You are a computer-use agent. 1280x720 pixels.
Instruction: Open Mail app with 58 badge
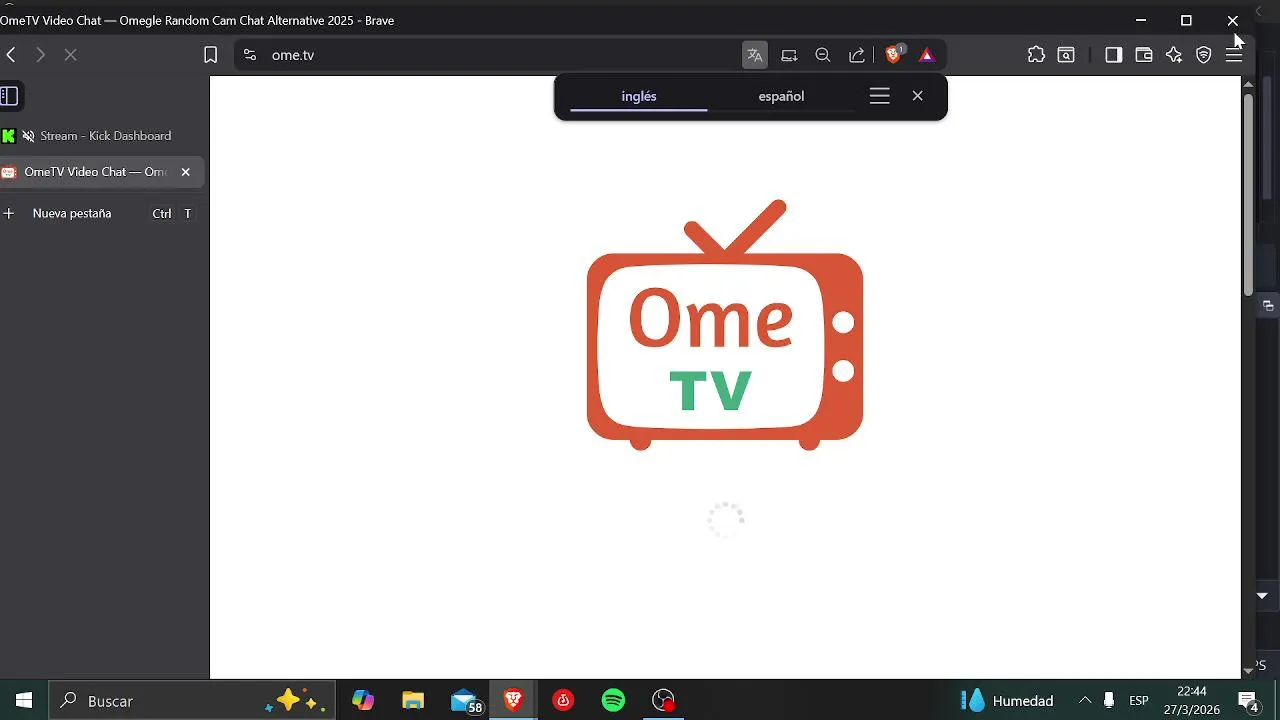tap(465, 700)
